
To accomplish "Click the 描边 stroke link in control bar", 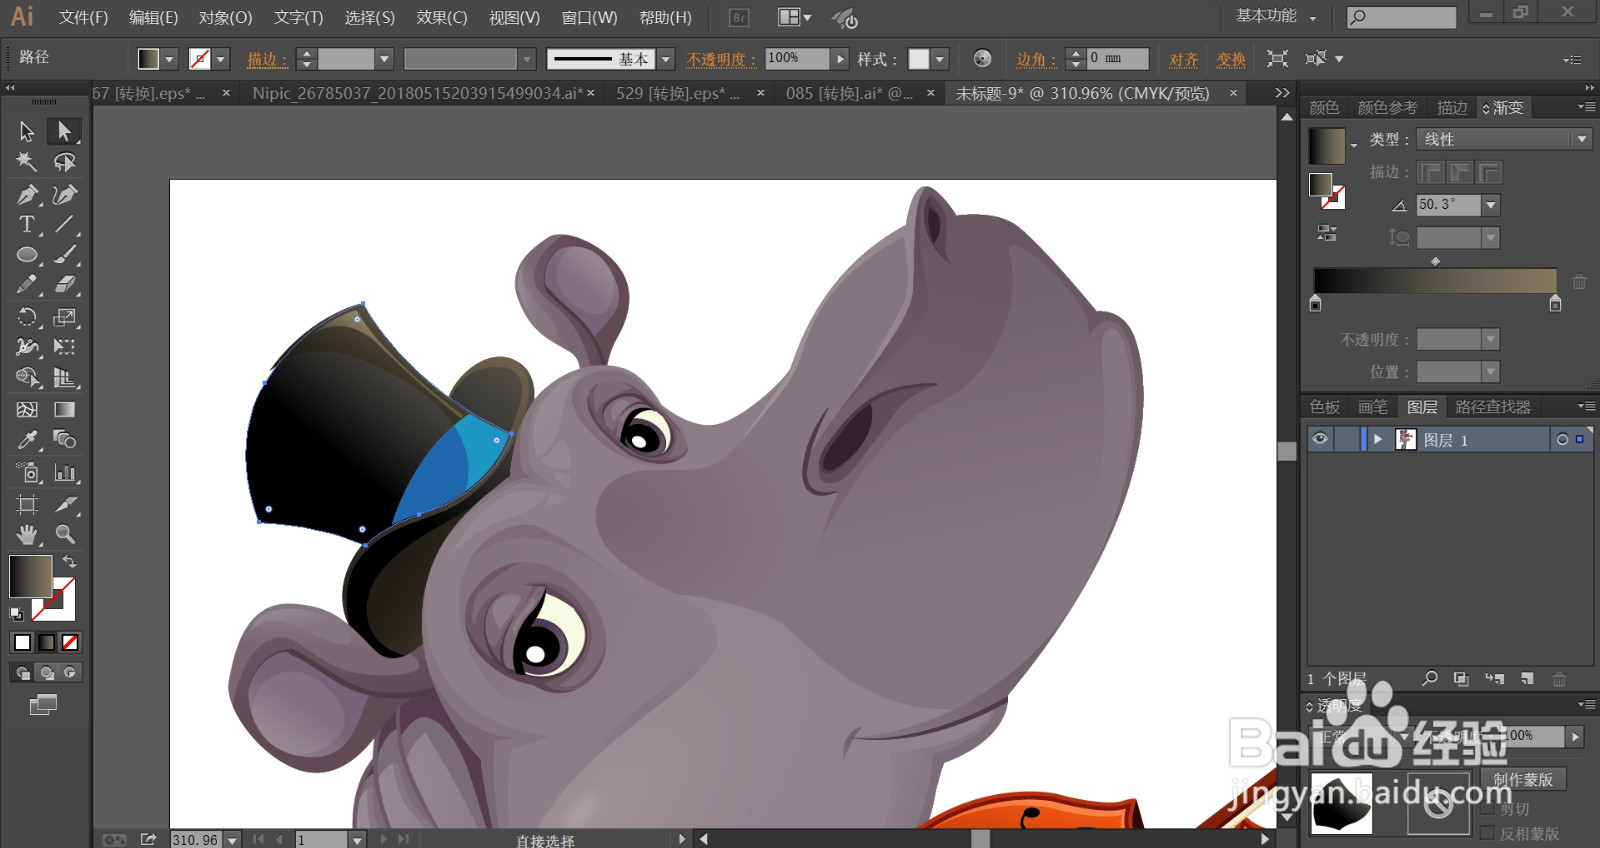I will 267,59.
